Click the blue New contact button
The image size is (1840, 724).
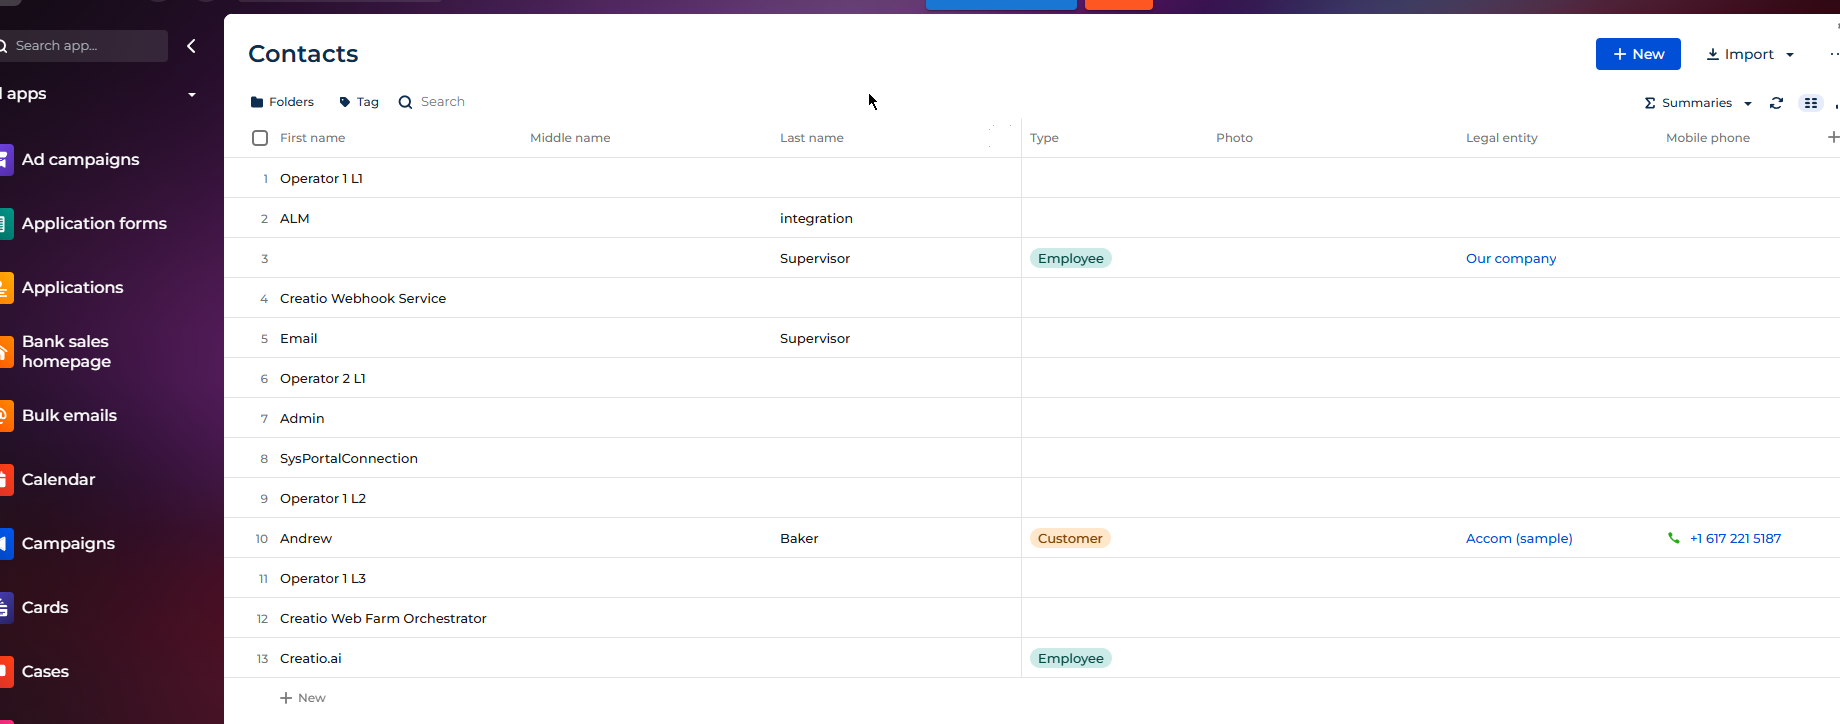point(1637,54)
